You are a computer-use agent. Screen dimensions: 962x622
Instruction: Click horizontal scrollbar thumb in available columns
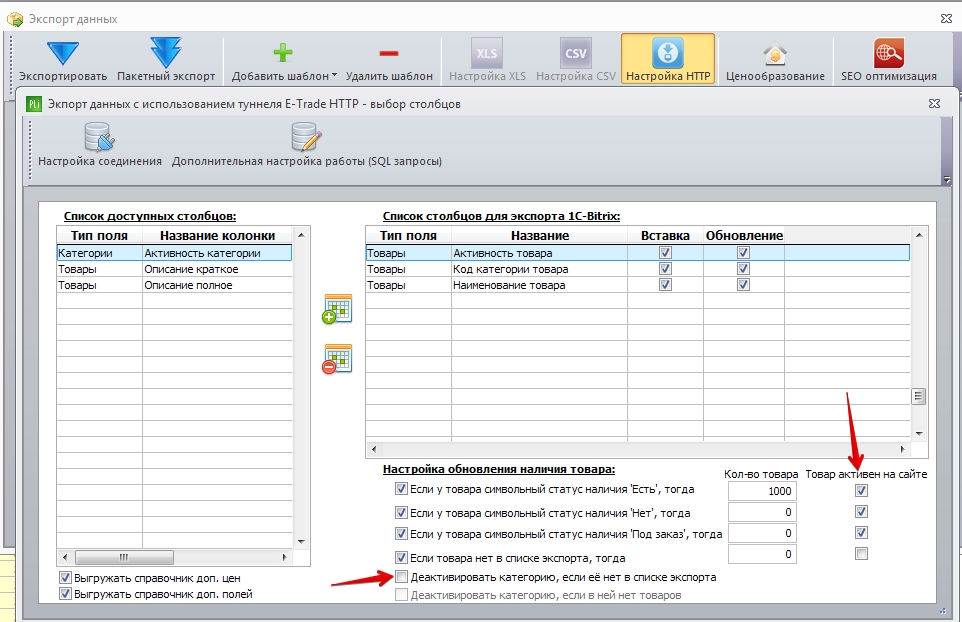(x=124, y=557)
